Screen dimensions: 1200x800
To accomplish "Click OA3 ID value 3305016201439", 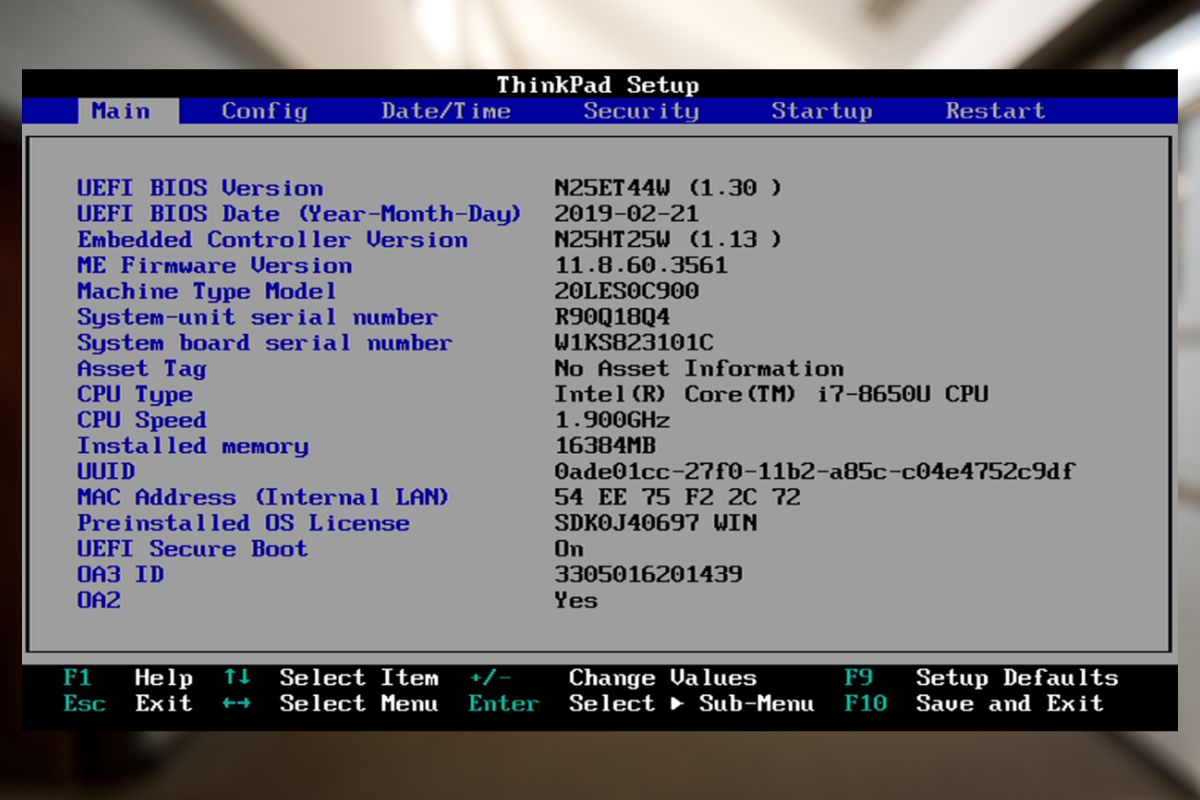I will [x=648, y=576].
